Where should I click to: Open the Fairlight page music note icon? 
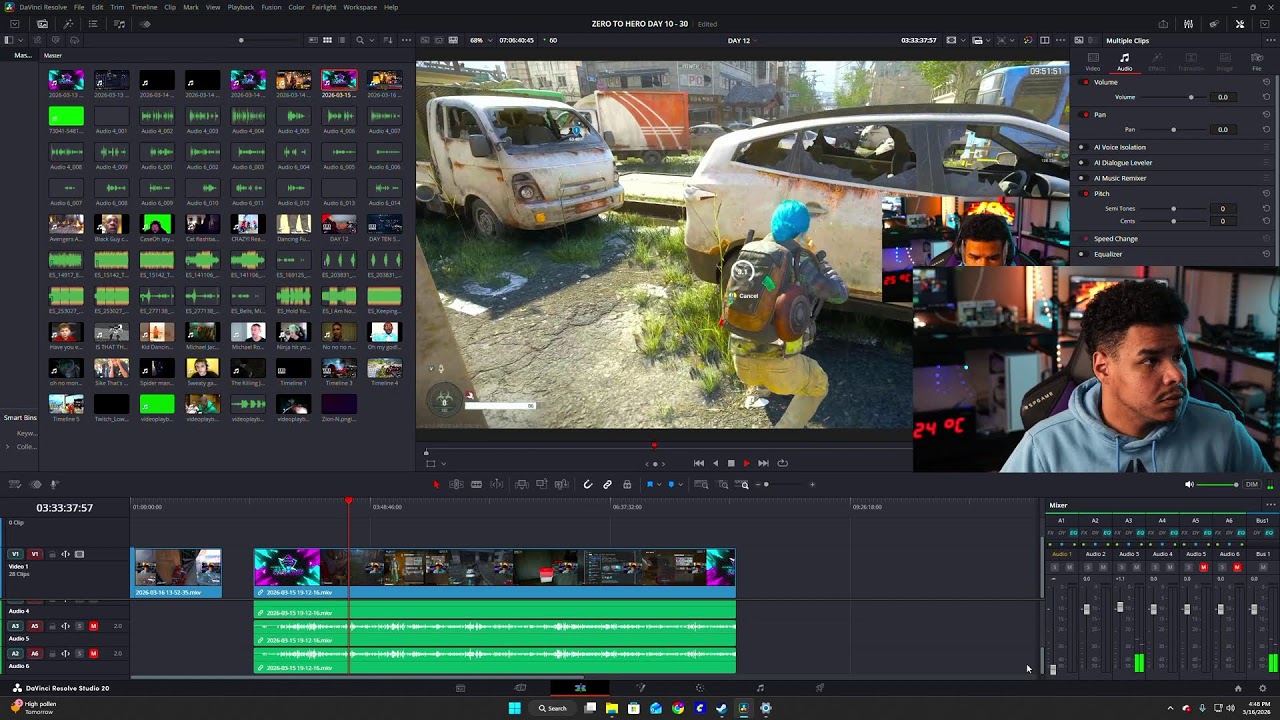click(x=760, y=688)
